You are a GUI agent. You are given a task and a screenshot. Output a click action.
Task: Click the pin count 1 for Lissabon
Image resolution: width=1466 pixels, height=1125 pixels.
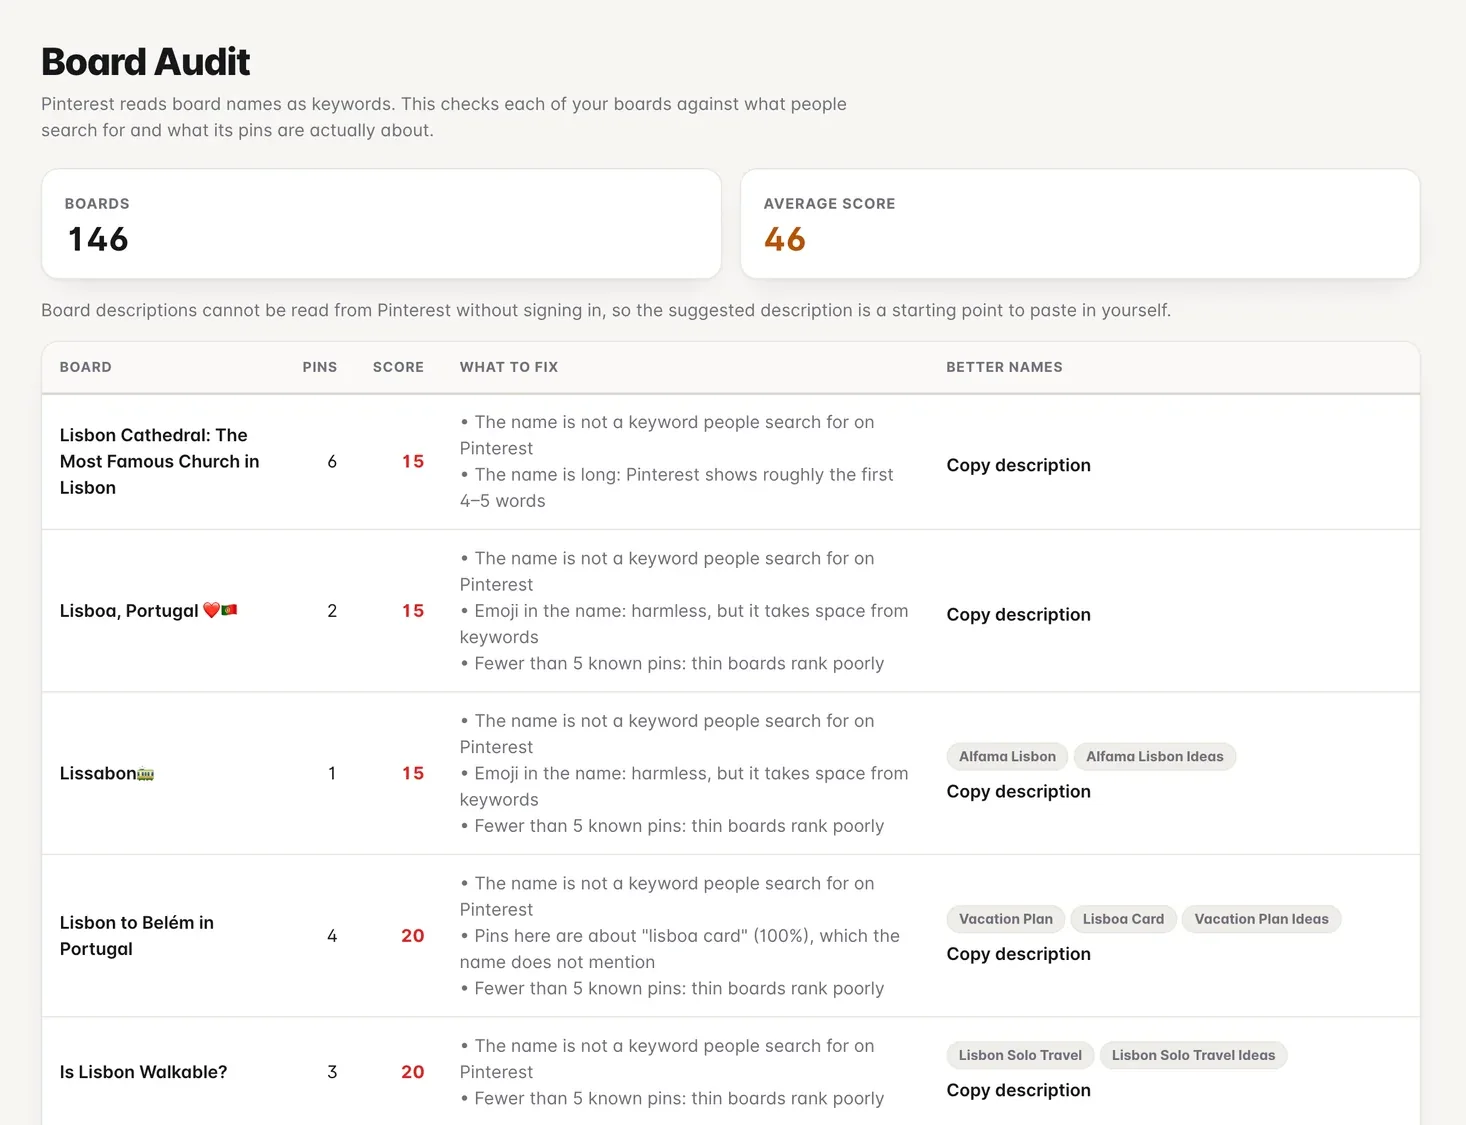point(332,773)
